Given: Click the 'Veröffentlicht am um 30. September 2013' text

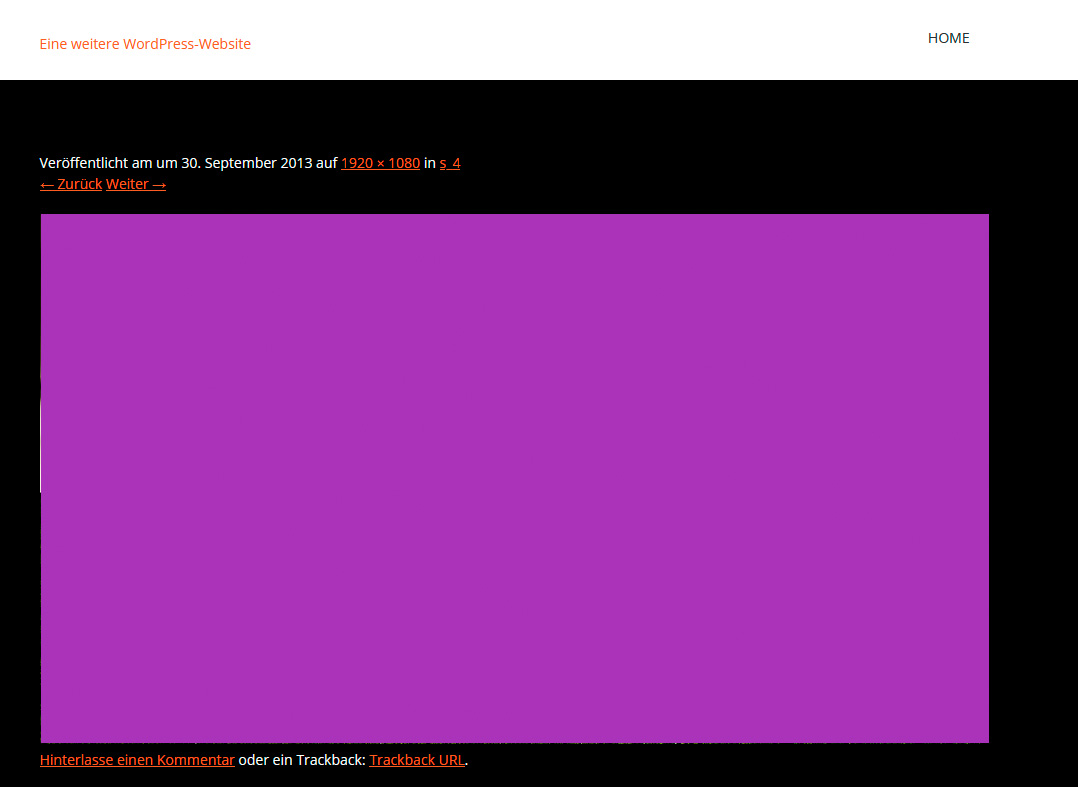Looking at the screenshot, I should [175, 163].
